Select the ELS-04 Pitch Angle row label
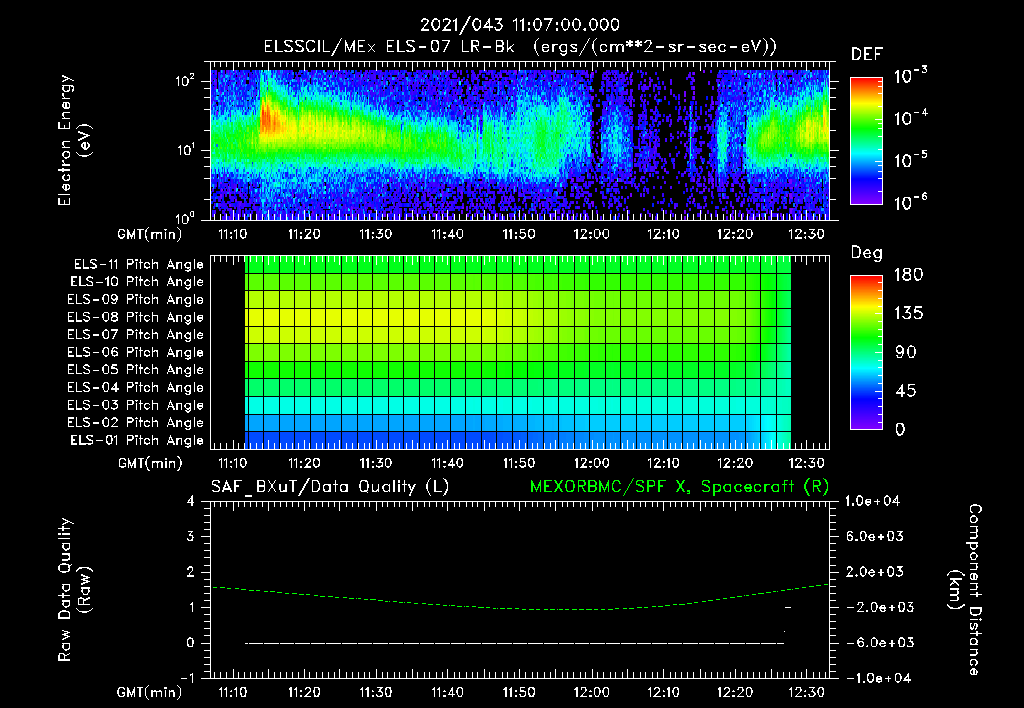1024x708 pixels. click(136, 387)
